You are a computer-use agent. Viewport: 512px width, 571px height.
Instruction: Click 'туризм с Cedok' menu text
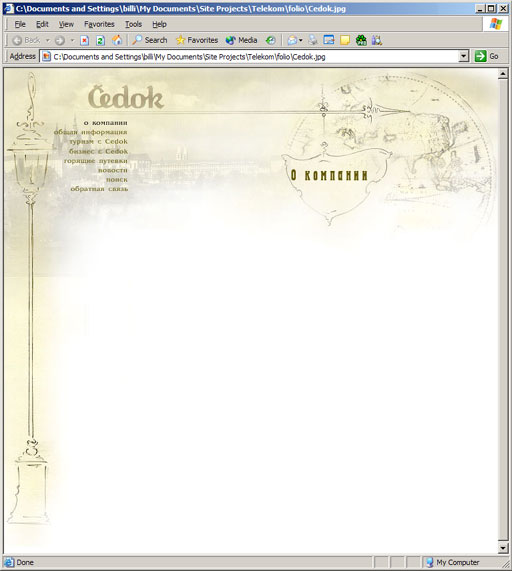tap(98, 141)
